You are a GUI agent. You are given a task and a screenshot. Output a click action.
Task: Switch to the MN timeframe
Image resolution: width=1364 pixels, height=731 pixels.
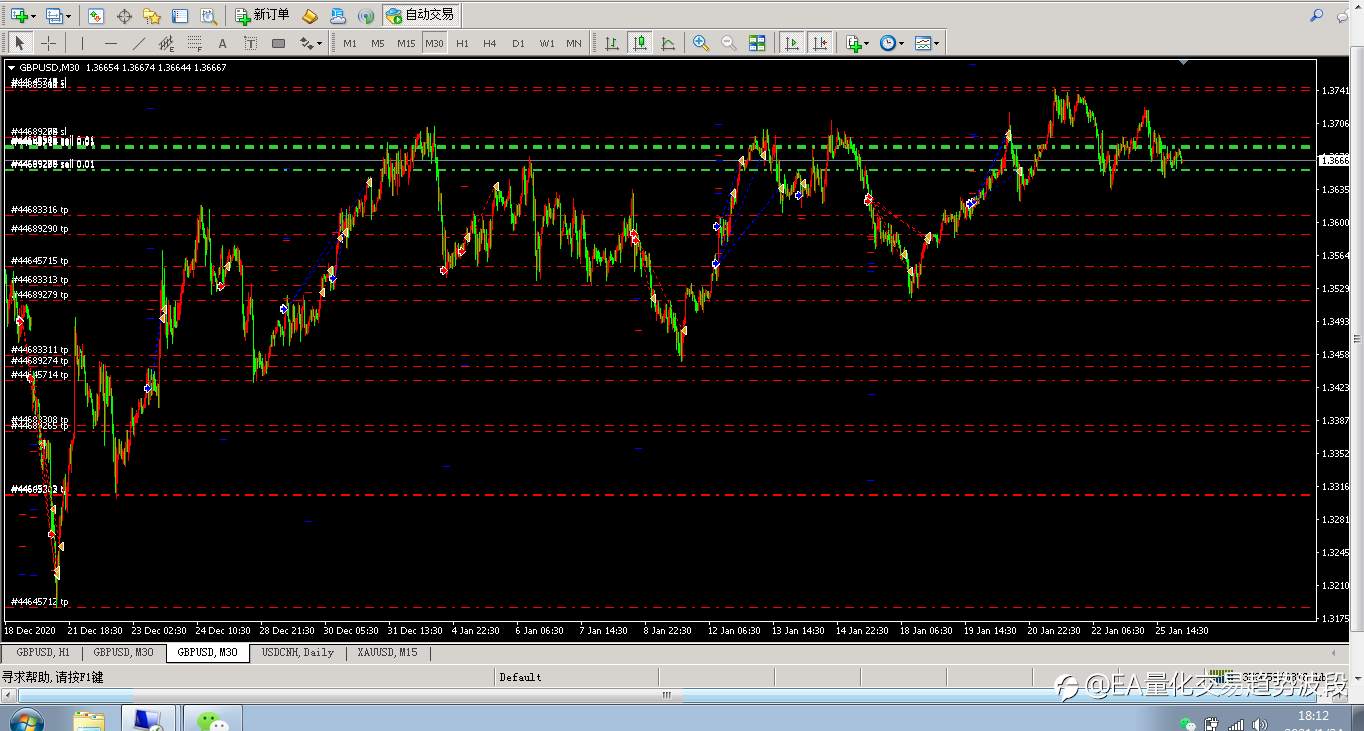click(x=573, y=43)
